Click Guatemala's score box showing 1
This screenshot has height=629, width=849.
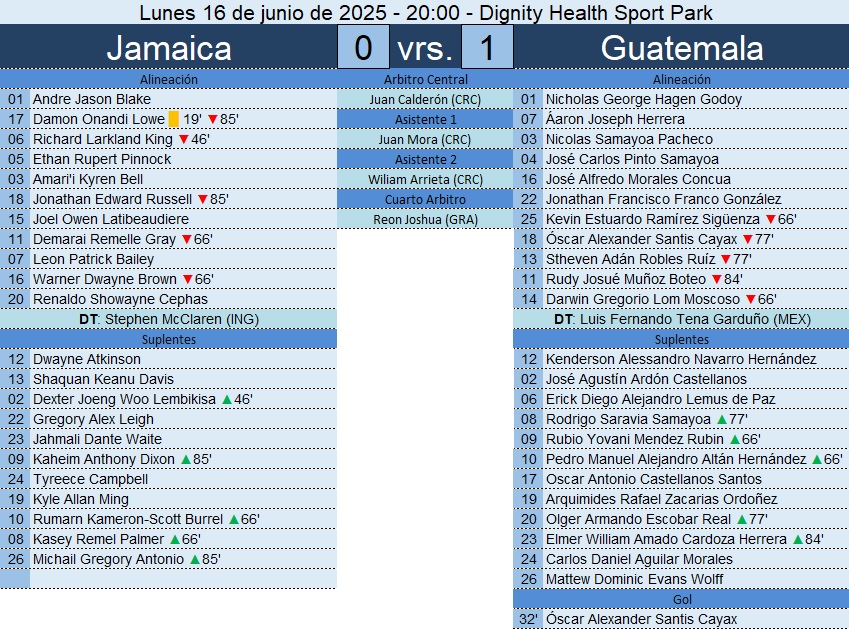[487, 48]
